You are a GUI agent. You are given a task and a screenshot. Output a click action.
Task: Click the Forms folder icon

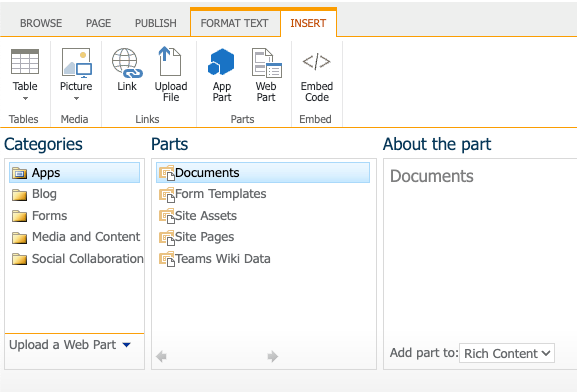20,216
